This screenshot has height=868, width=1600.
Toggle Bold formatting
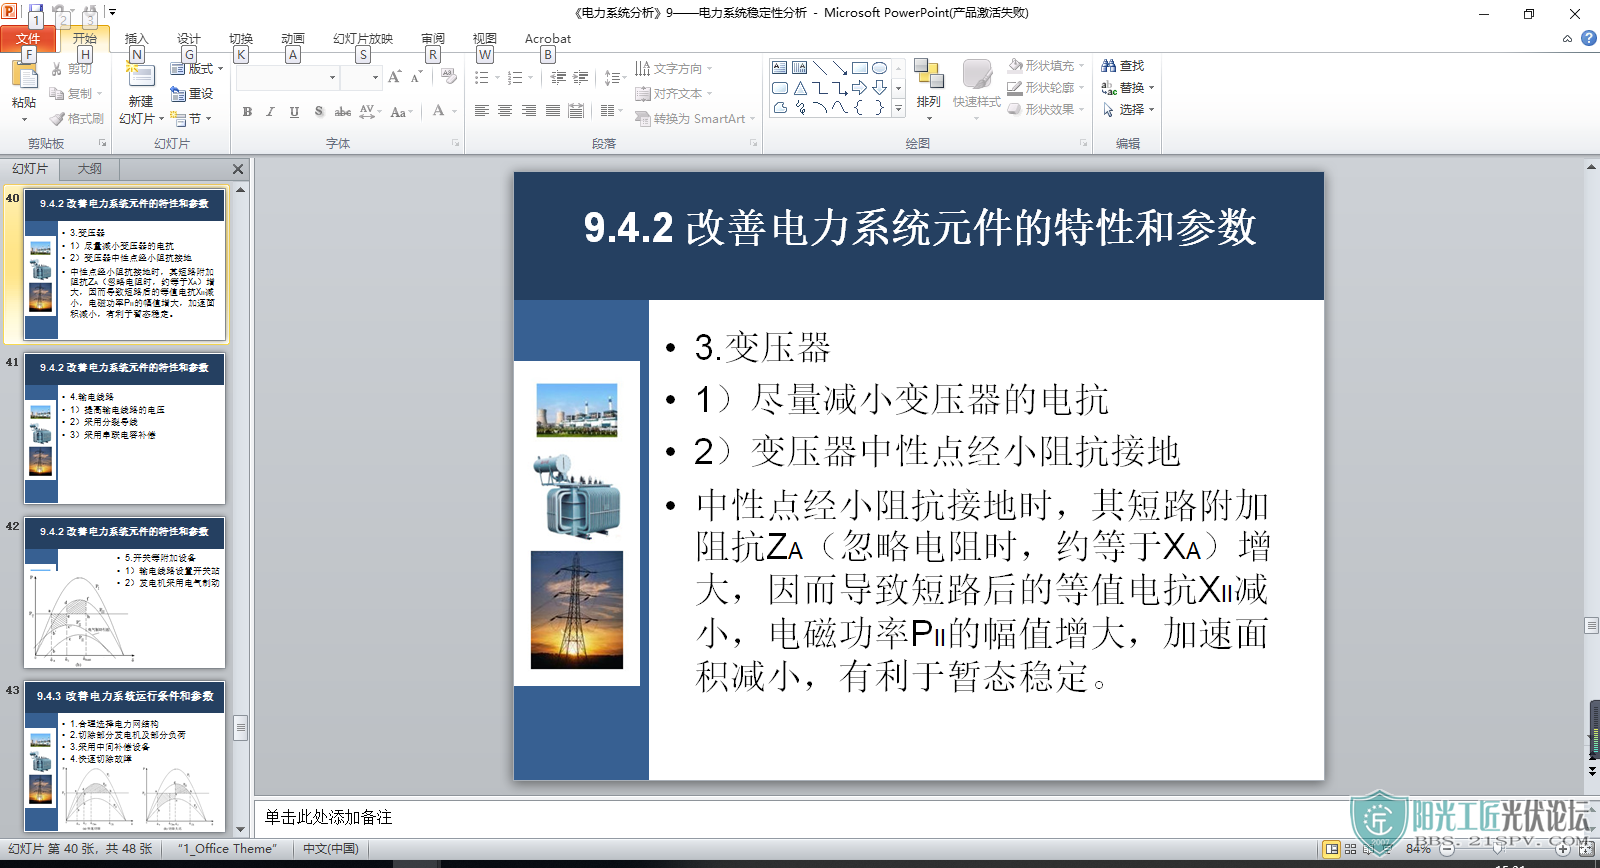[247, 111]
